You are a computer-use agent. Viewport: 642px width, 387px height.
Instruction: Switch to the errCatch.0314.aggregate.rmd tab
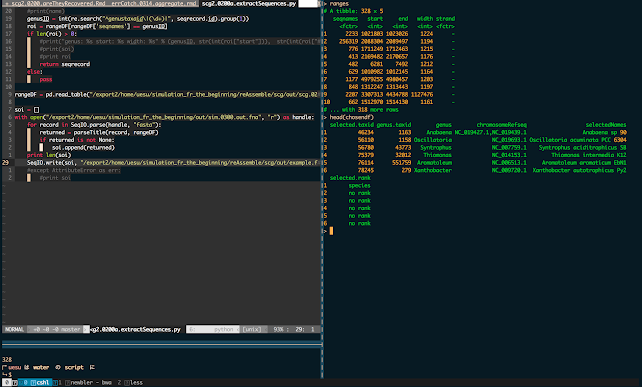click(x=154, y=3)
